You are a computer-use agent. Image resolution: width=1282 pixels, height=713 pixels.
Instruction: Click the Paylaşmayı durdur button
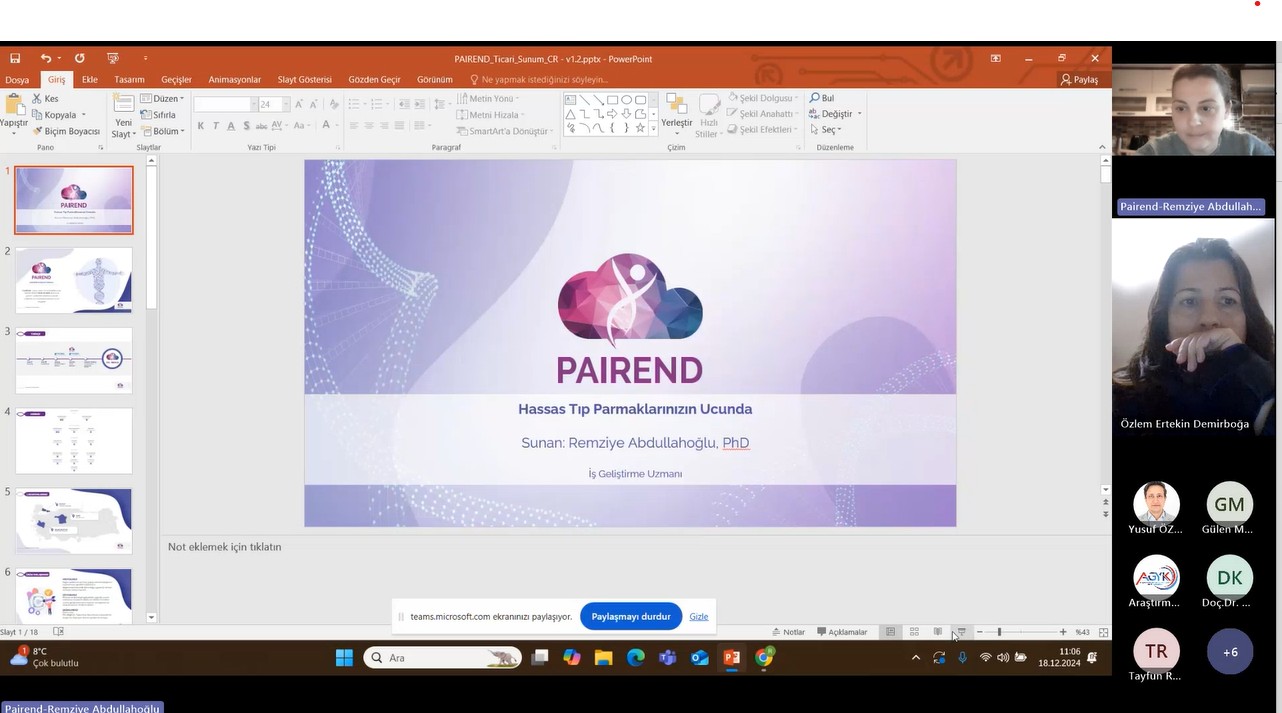[630, 617]
